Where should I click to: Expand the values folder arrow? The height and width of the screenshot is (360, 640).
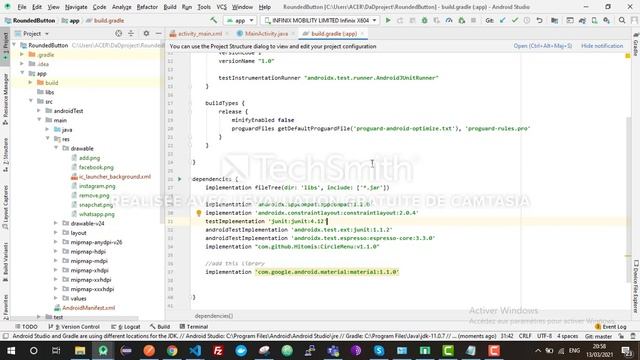coord(56,298)
